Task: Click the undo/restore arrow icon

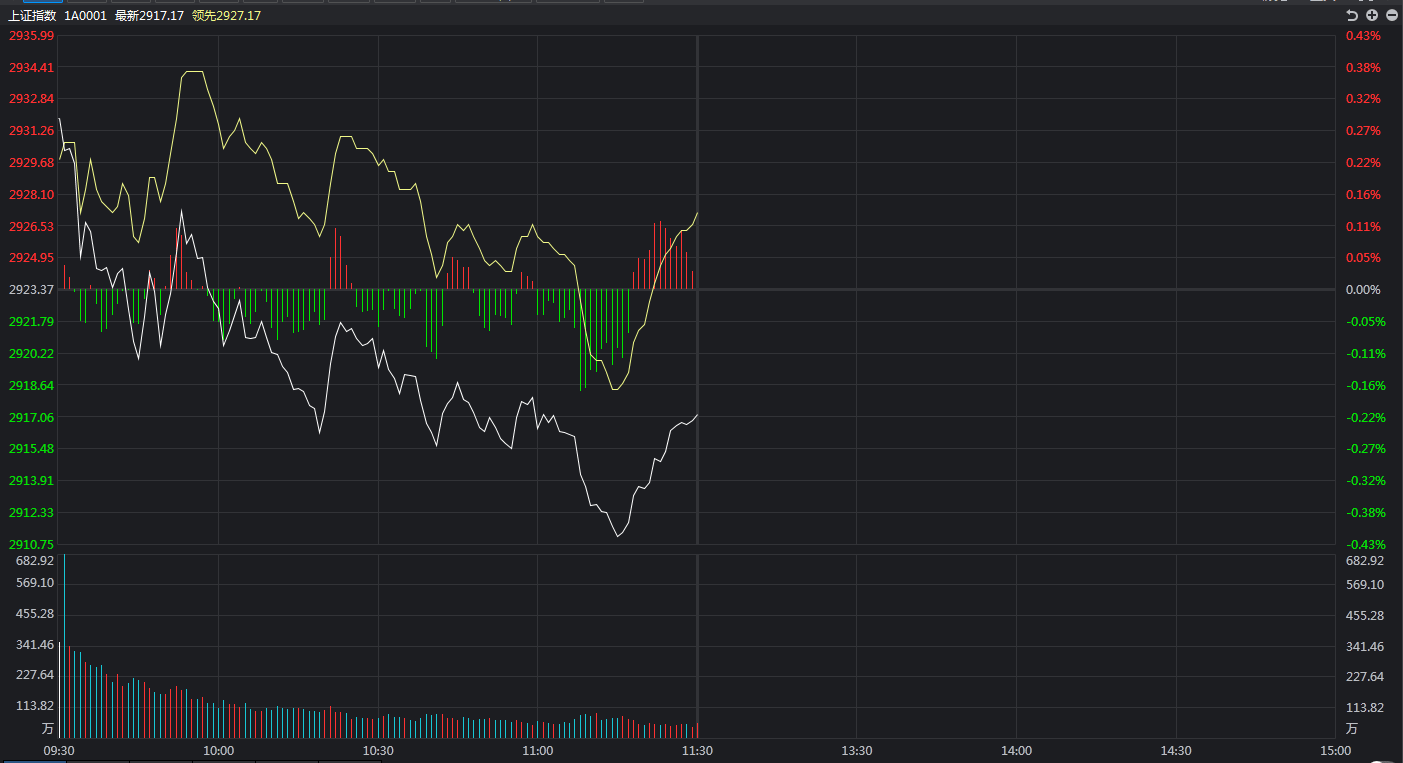Action: 1352,15
